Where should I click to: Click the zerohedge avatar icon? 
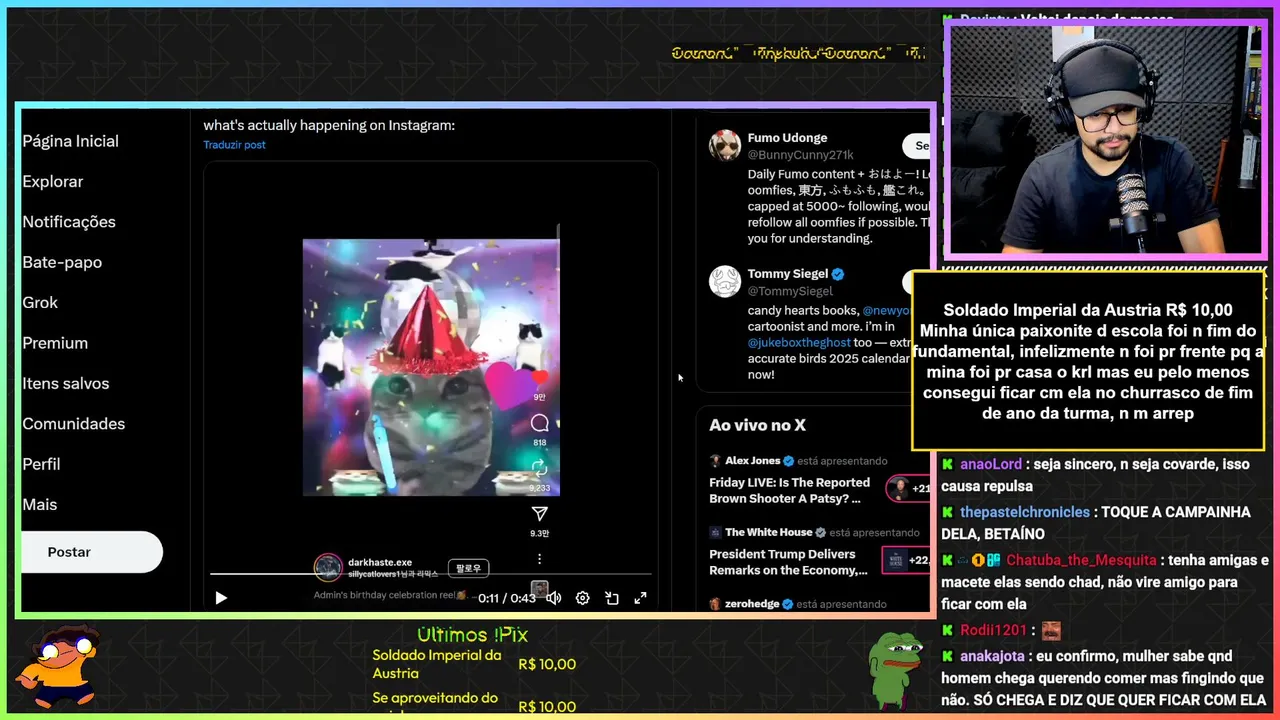(x=715, y=604)
